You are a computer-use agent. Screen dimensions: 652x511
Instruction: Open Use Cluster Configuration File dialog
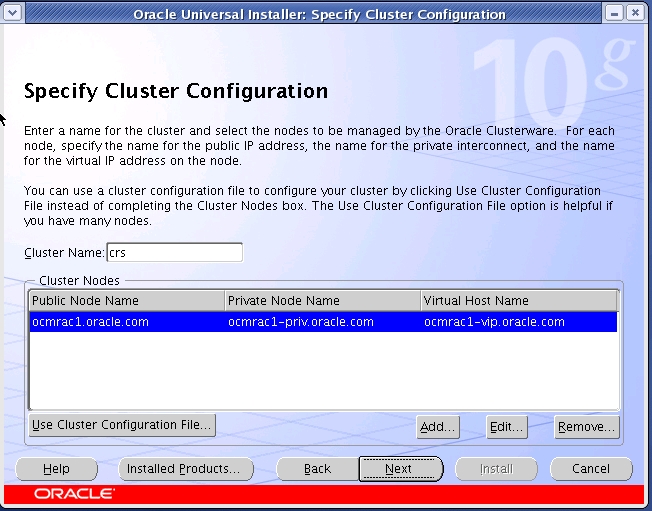pyautogui.click(x=122, y=425)
